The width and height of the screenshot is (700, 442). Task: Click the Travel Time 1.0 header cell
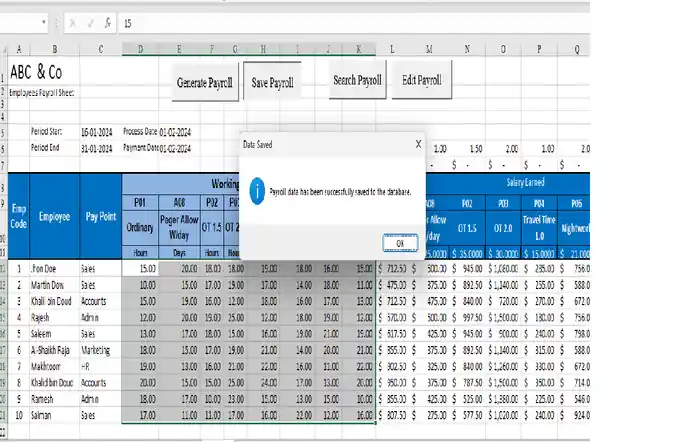(539, 228)
